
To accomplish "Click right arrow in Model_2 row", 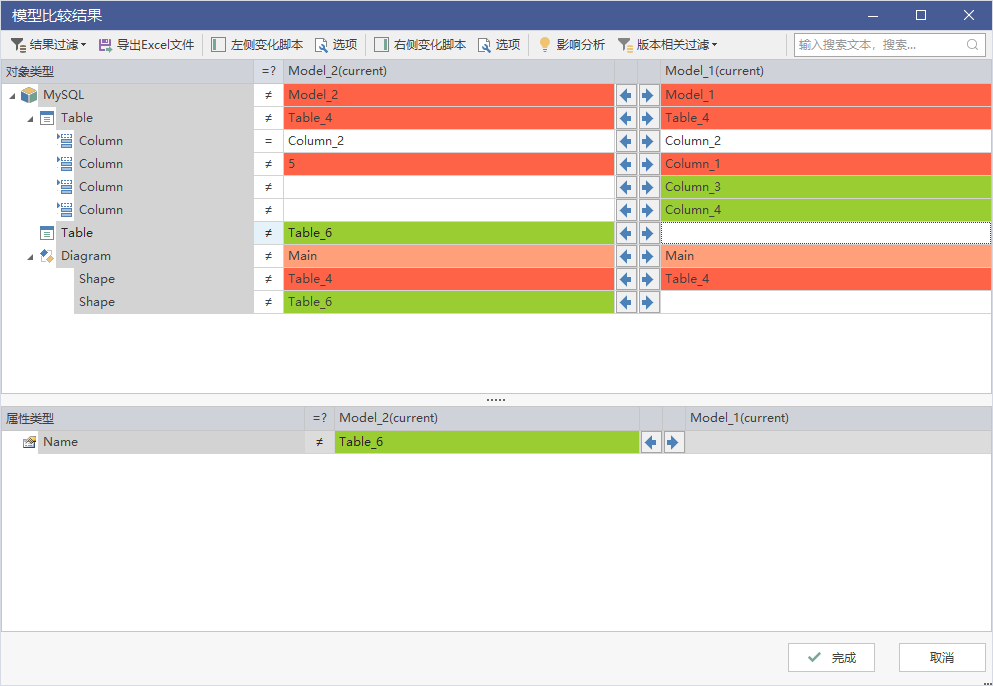I will [x=647, y=95].
